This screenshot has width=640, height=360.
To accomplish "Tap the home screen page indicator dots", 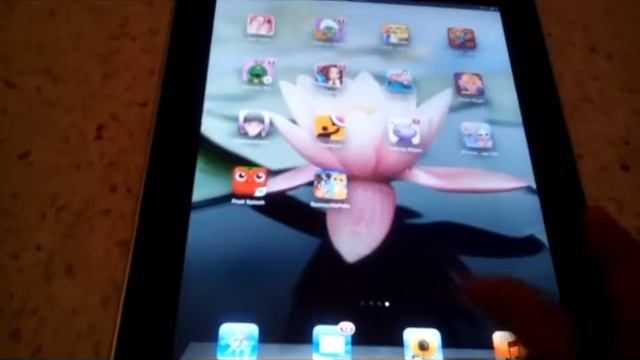I will pos(375,304).
